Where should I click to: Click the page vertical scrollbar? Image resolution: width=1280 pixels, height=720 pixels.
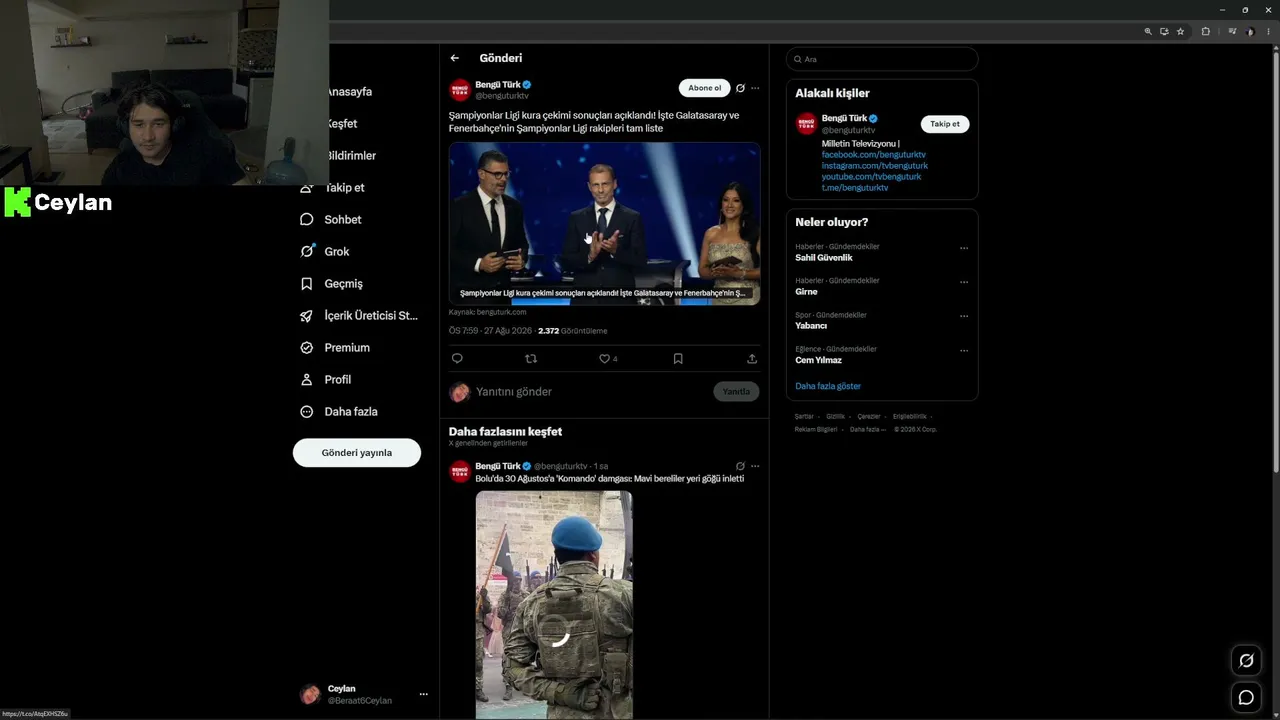[x=1275, y=260]
